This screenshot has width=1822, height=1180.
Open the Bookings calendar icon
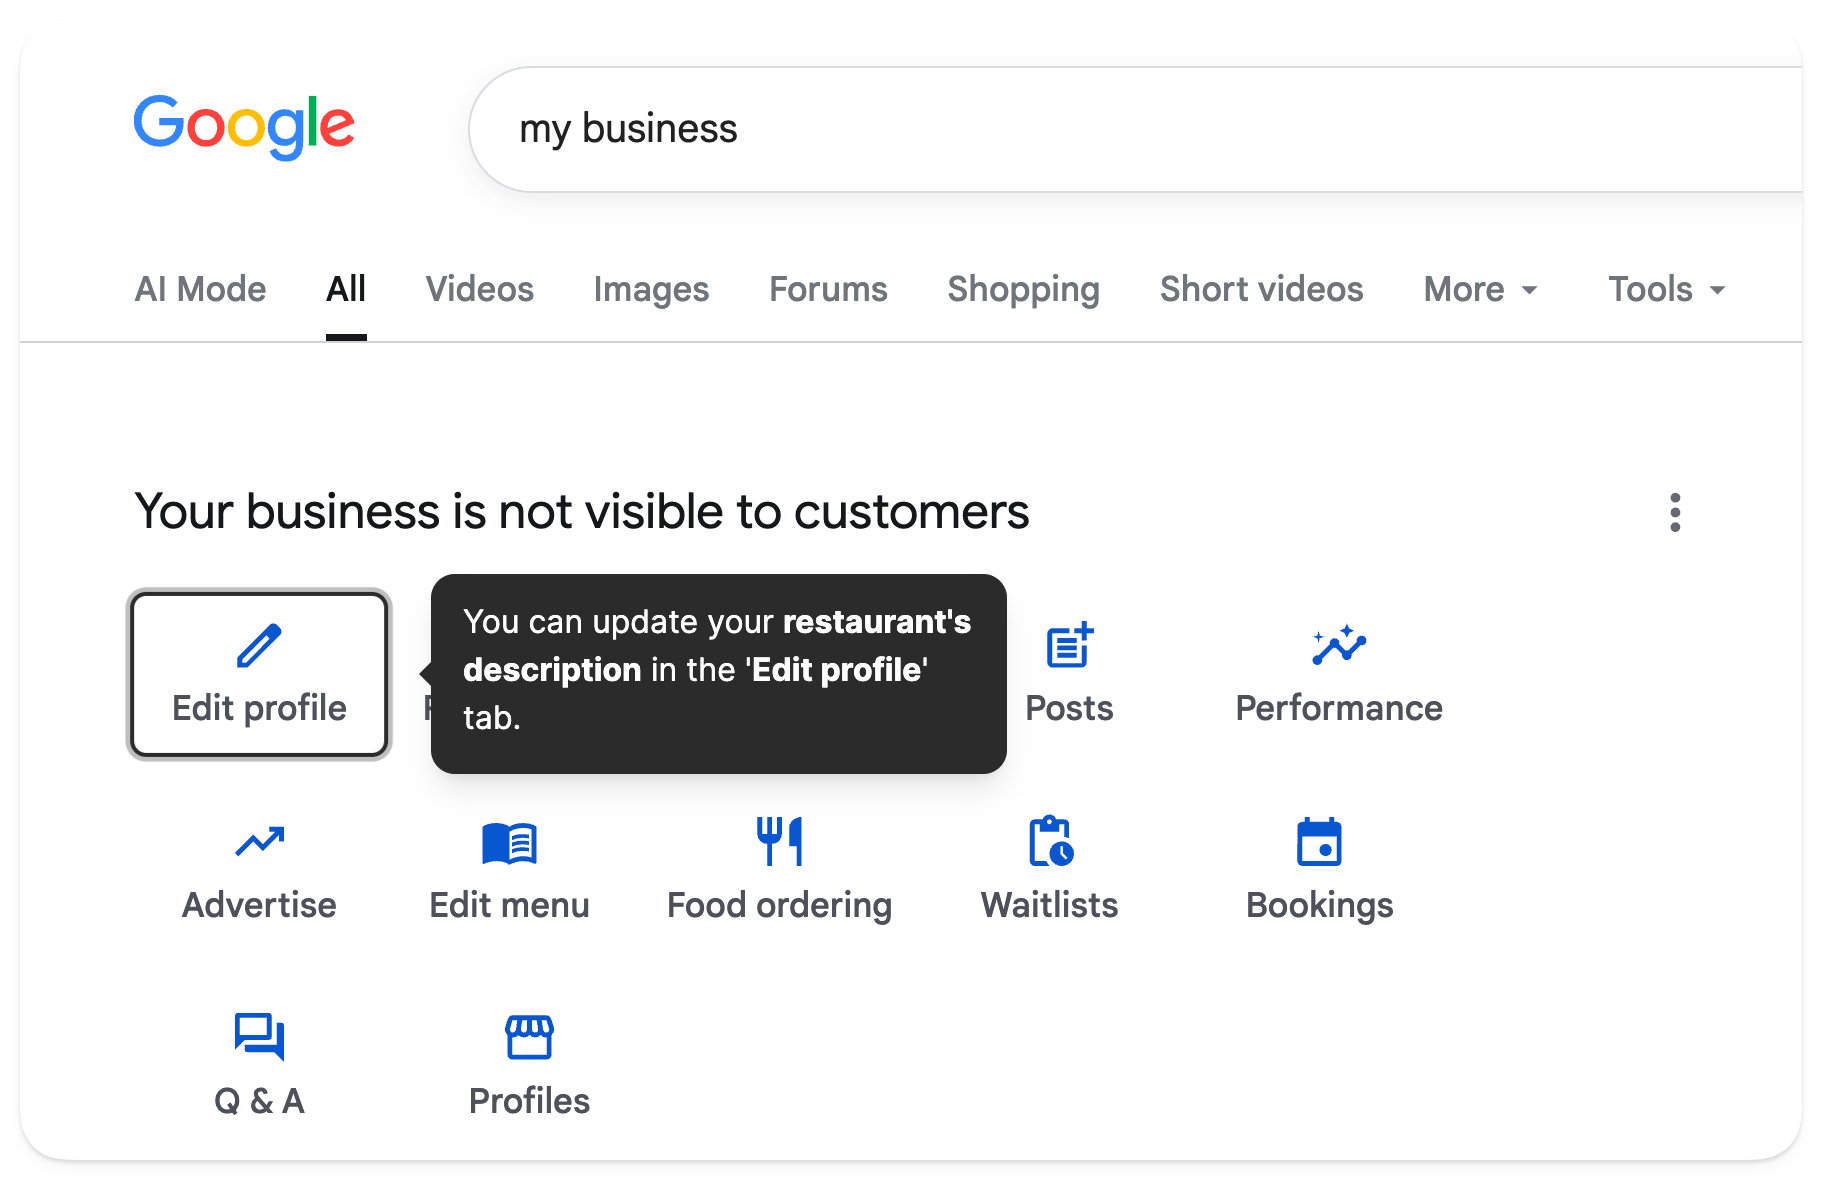[1319, 841]
